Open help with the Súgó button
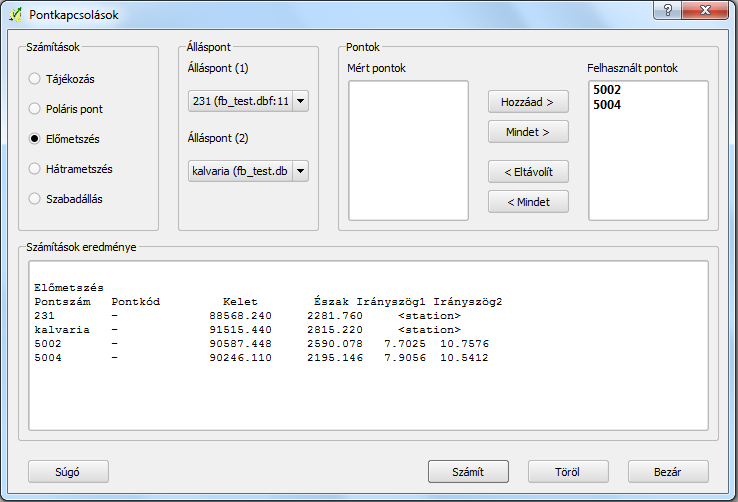 68,471
